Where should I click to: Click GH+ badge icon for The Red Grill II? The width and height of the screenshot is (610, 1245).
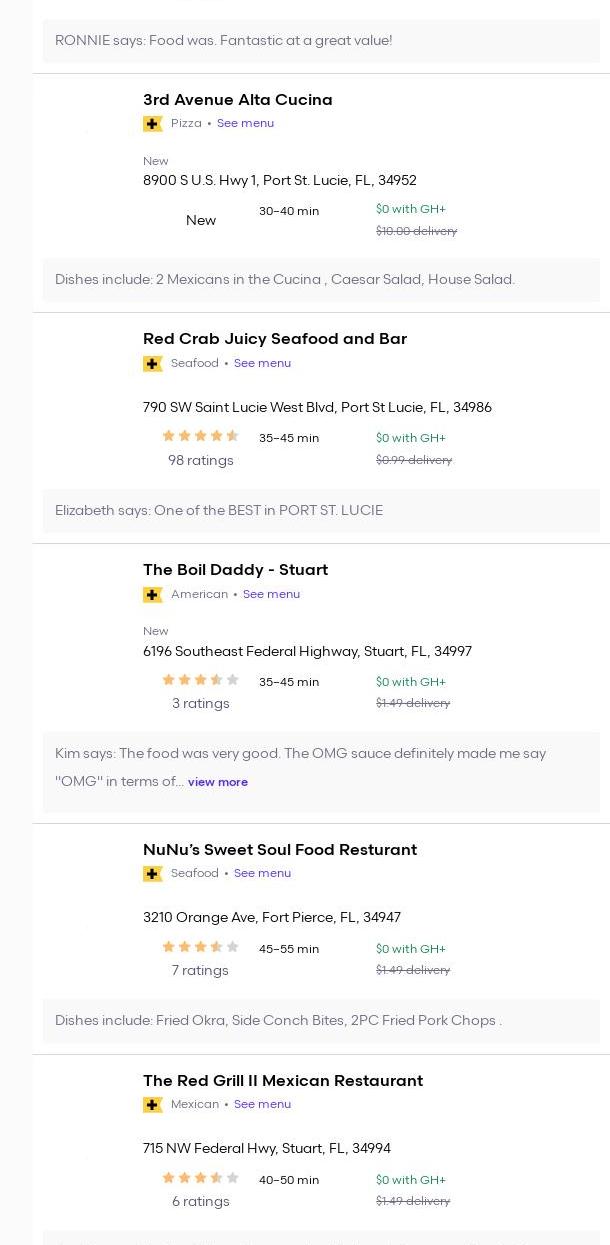pos(152,1105)
